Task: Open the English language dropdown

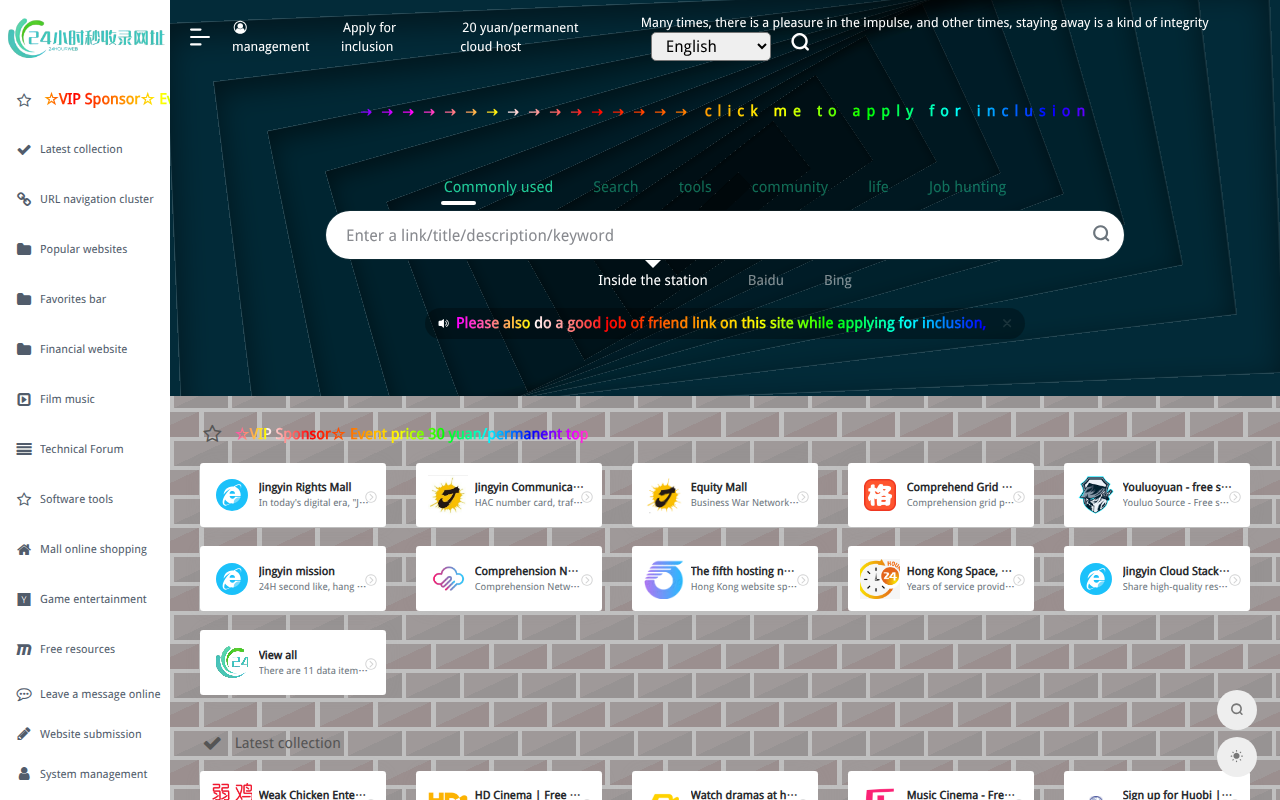Action: 710,46
